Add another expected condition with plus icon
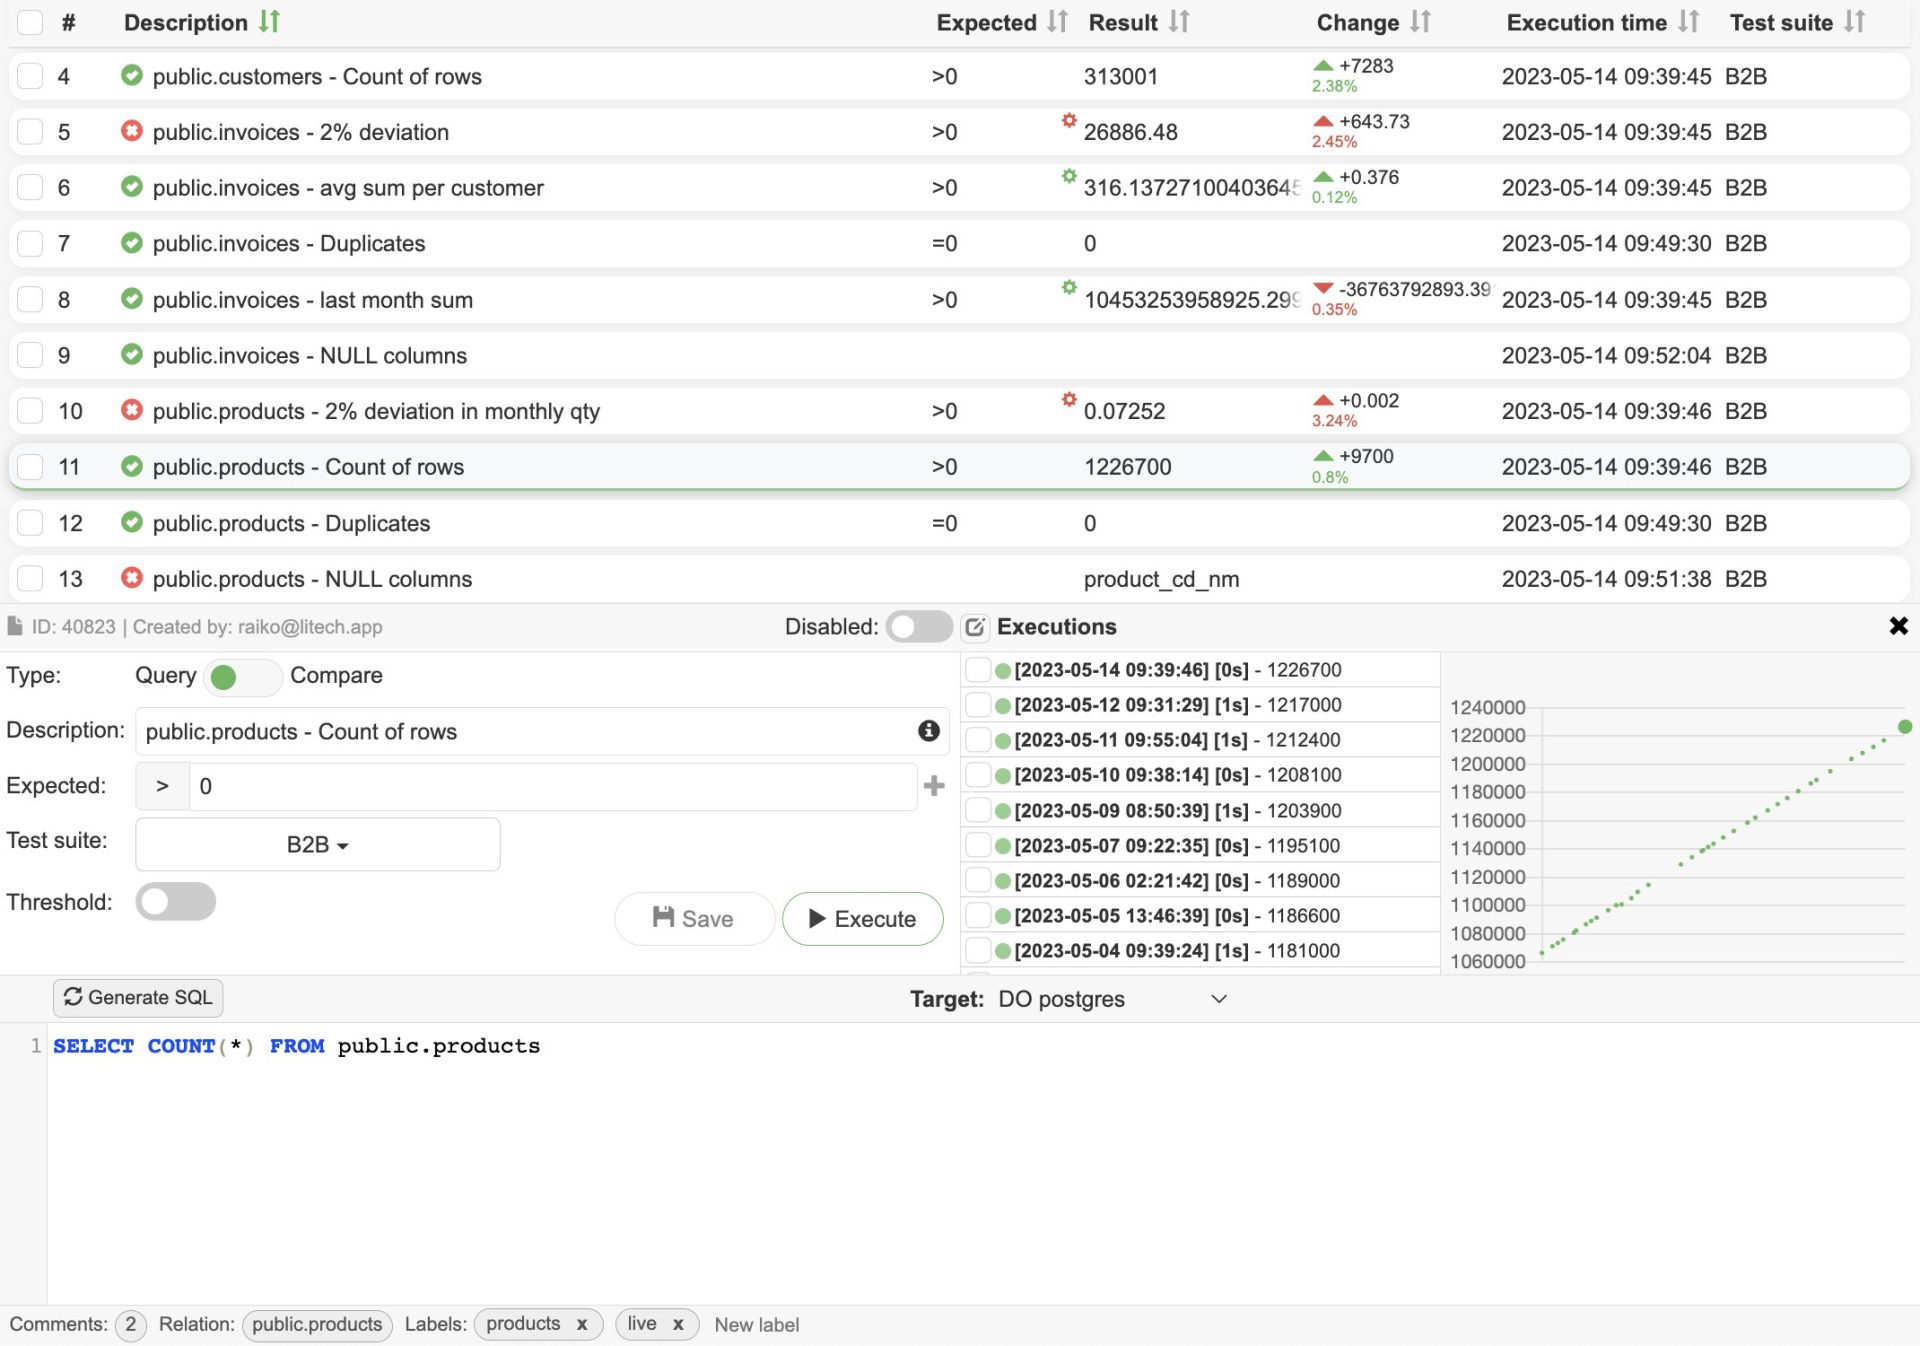Image resolution: width=1920 pixels, height=1346 pixels. coord(934,786)
